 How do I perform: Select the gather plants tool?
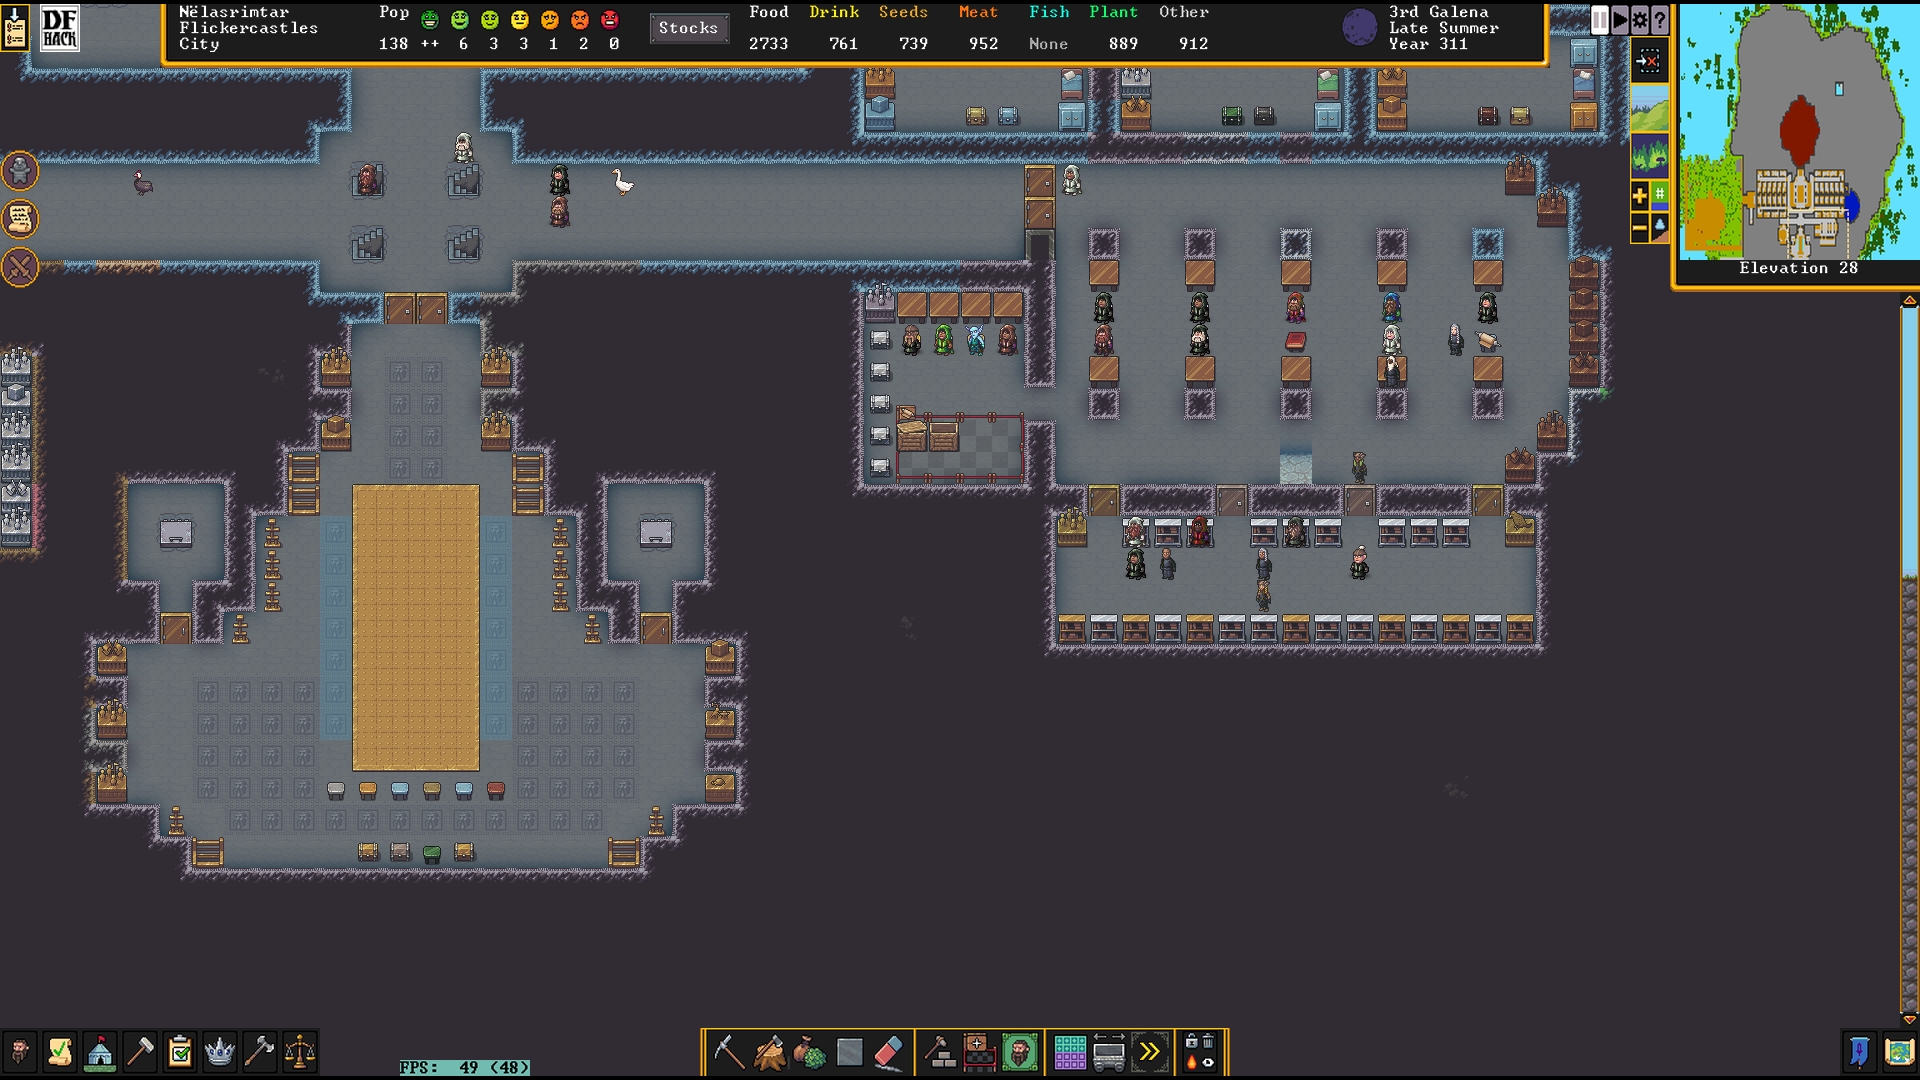pyautogui.click(x=809, y=1052)
